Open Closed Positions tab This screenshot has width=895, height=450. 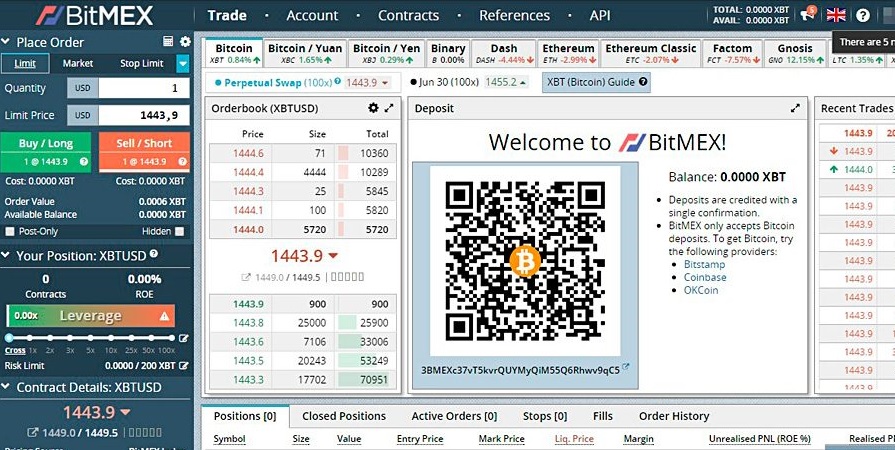[344, 416]
